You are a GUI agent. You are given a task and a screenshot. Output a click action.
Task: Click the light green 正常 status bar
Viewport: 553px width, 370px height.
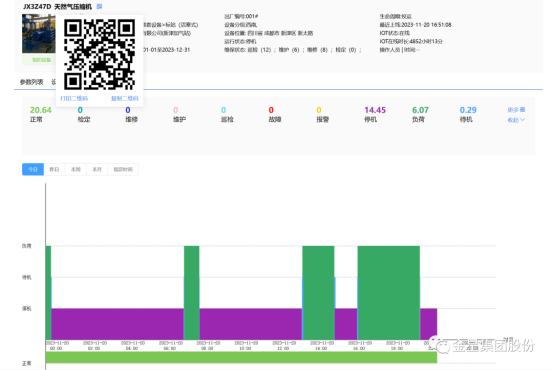pyautogui.click(x=241, y=357)
